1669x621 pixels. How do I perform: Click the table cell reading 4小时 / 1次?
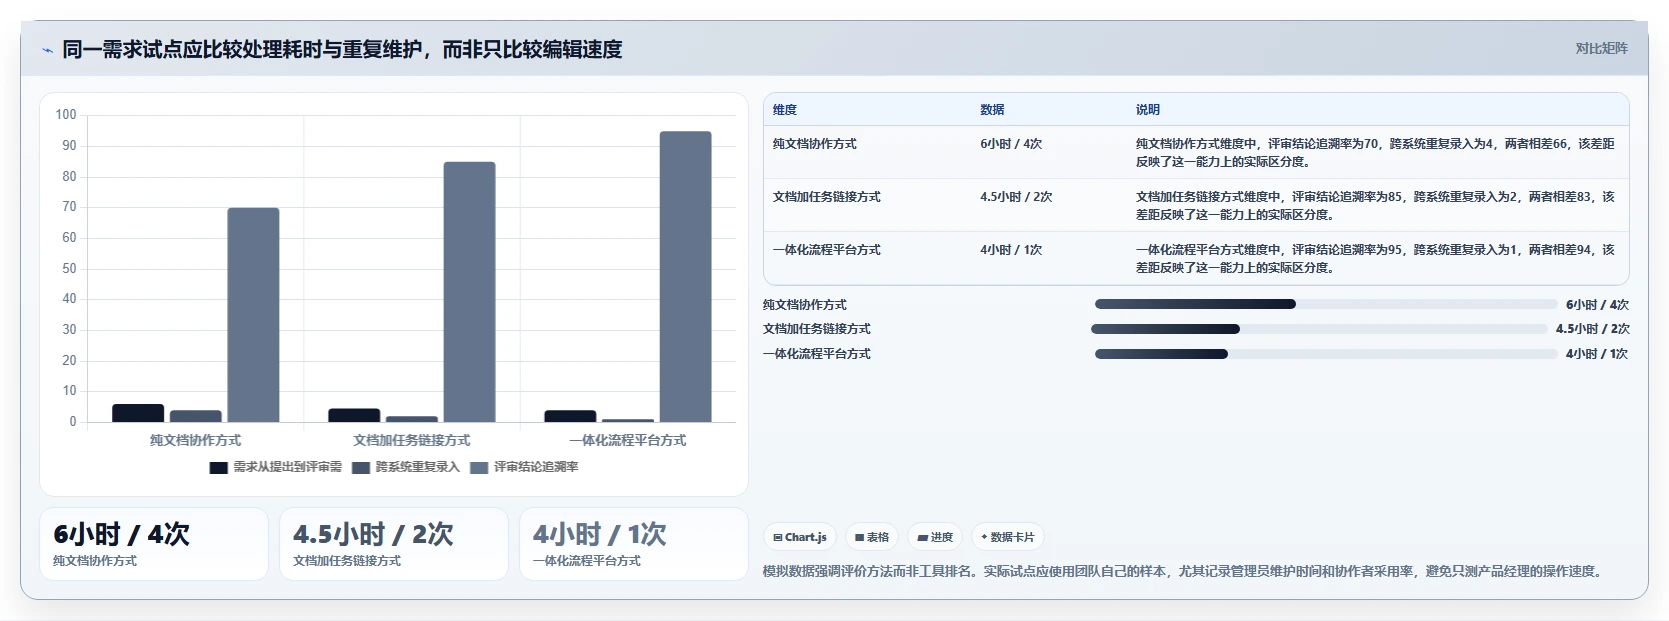coord(1011,250)
